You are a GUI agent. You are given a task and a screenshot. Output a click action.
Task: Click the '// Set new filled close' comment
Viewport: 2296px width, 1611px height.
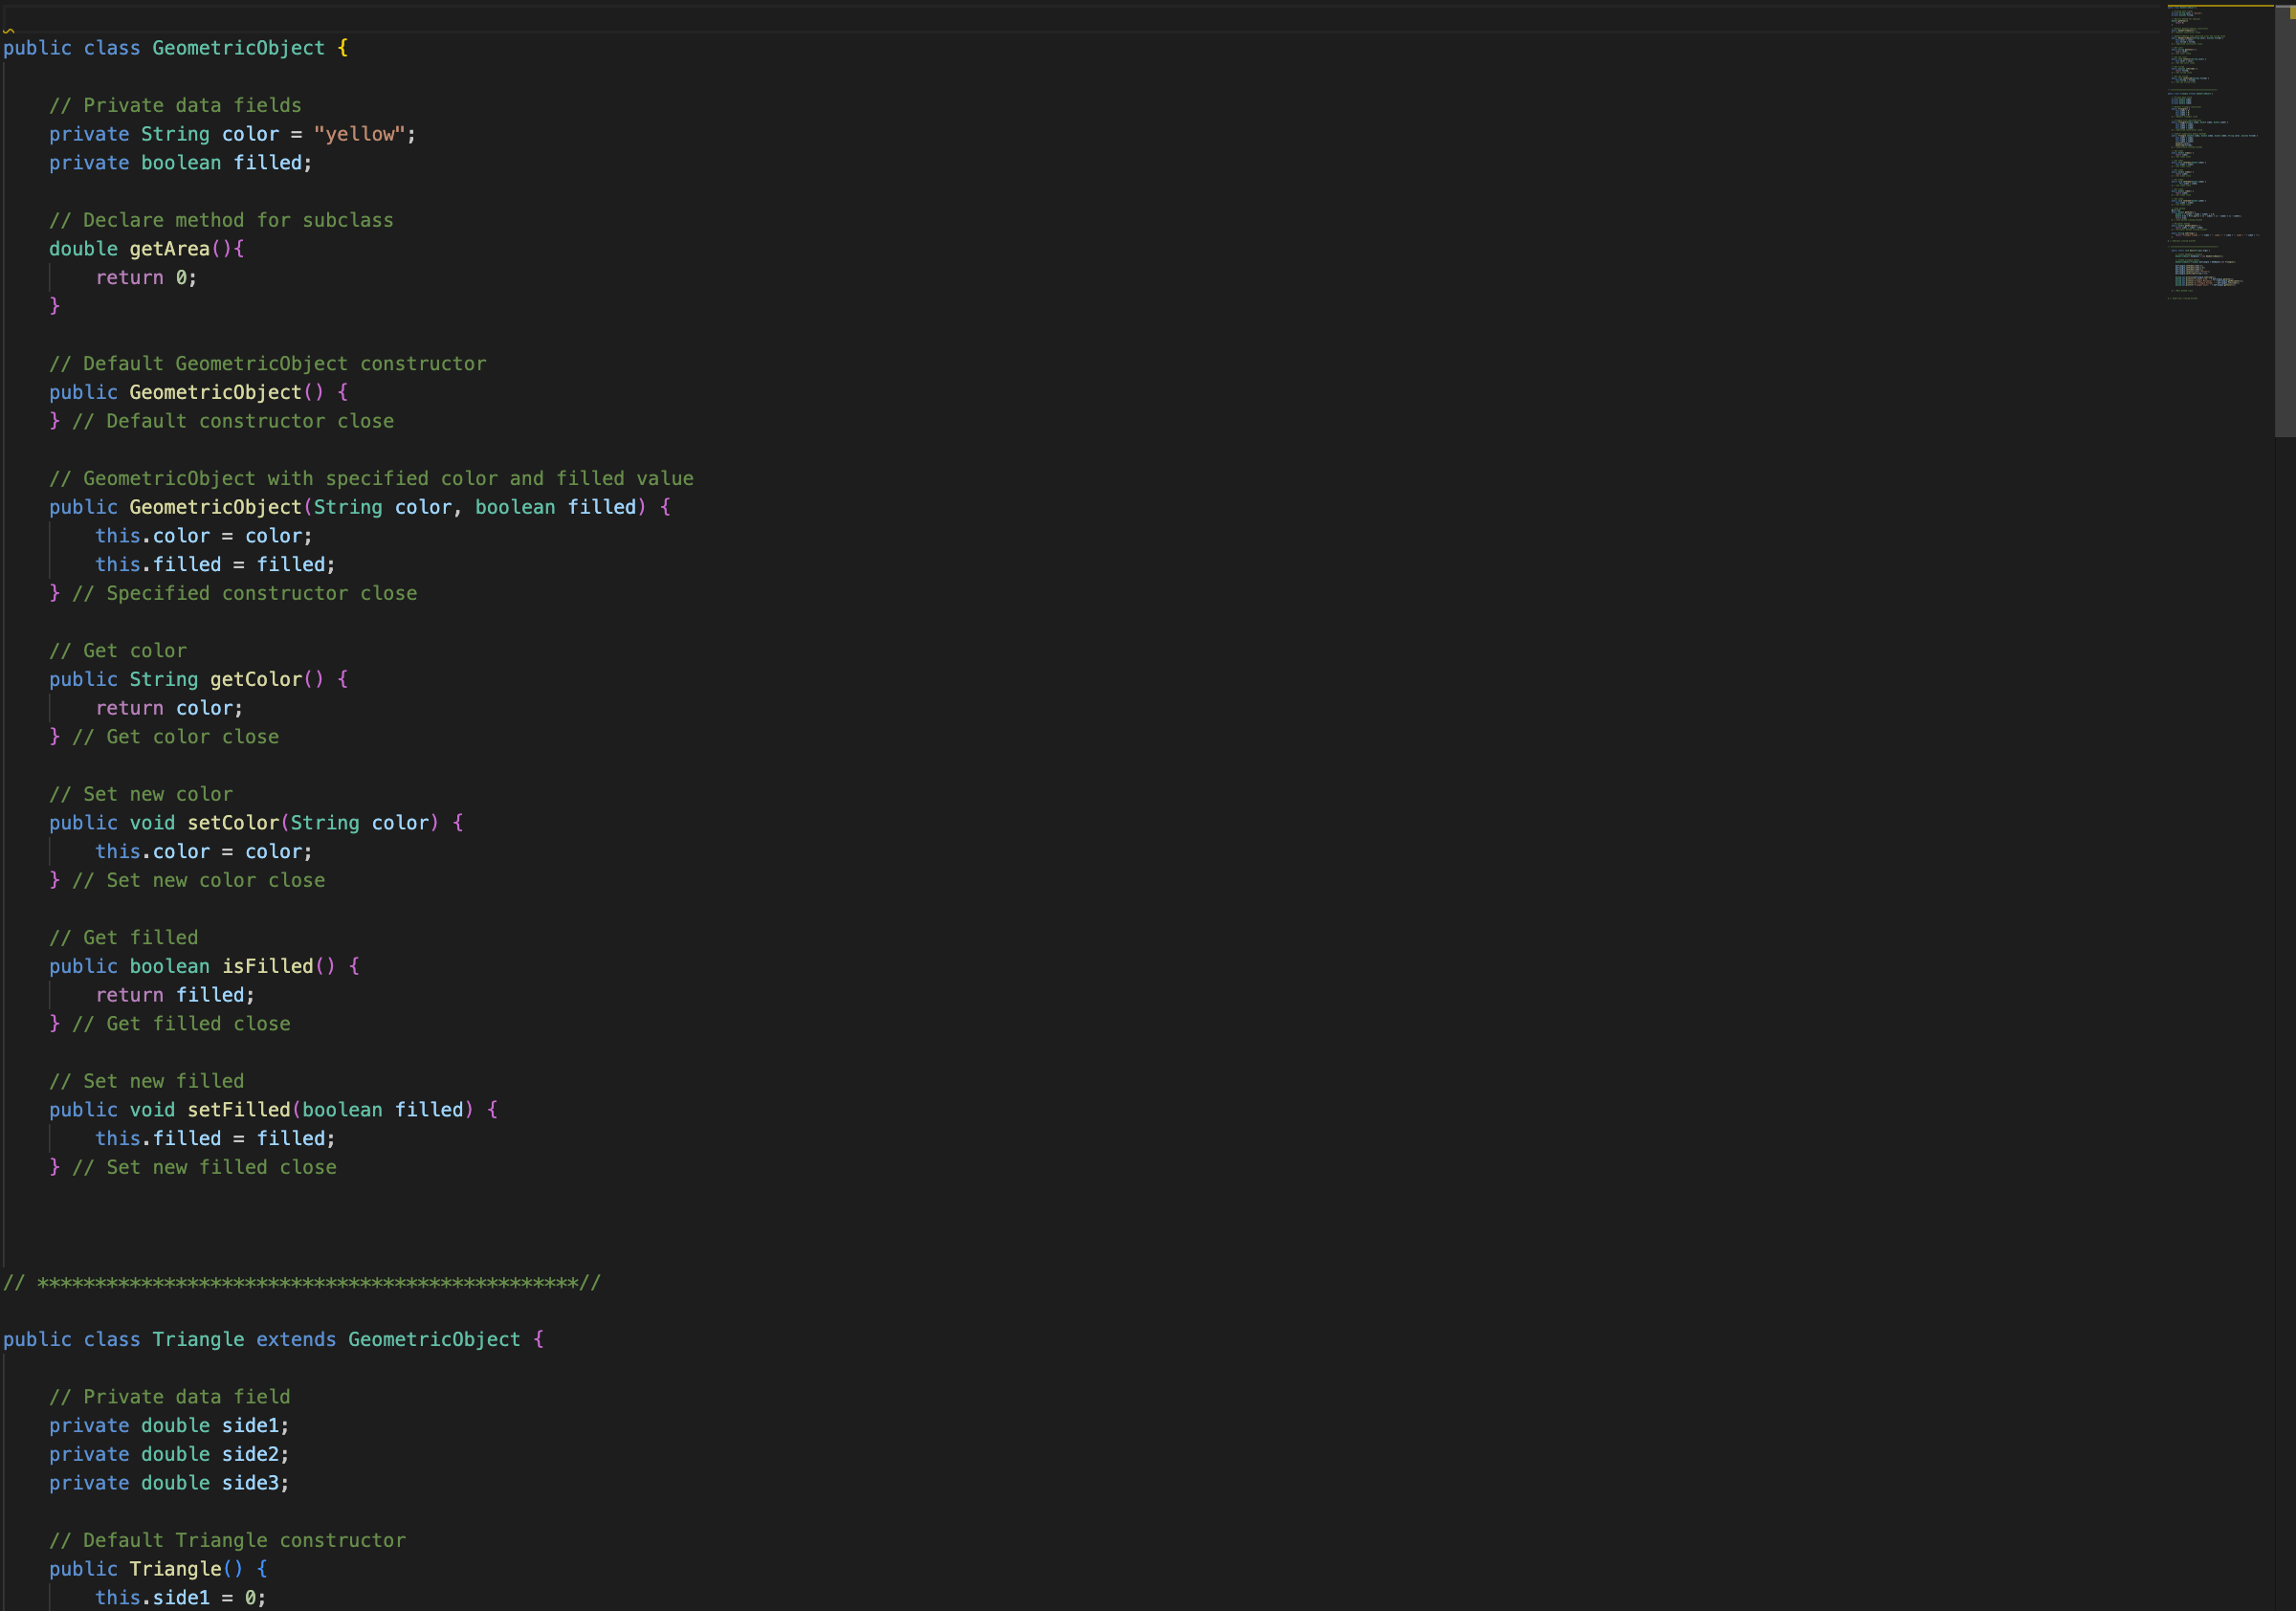click(204, 1167)
